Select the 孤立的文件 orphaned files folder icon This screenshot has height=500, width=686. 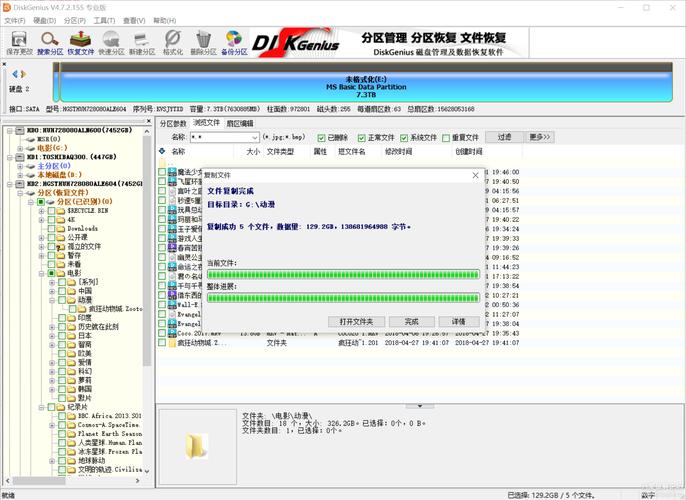pos(61,247)
